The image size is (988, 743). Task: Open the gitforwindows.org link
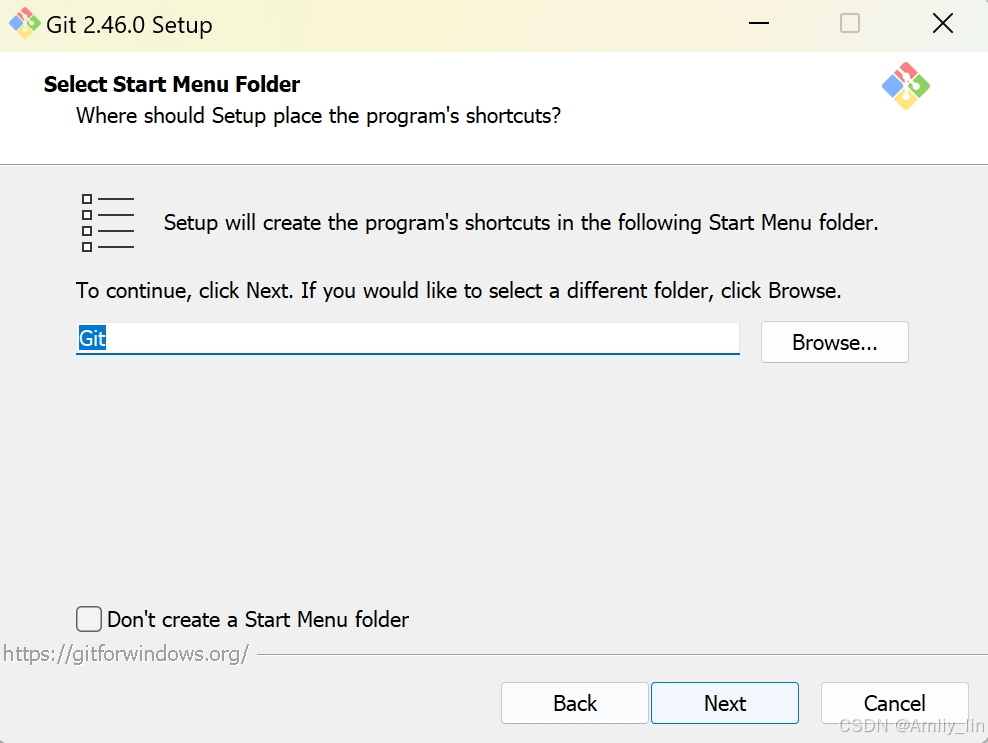tap(126, 654)
